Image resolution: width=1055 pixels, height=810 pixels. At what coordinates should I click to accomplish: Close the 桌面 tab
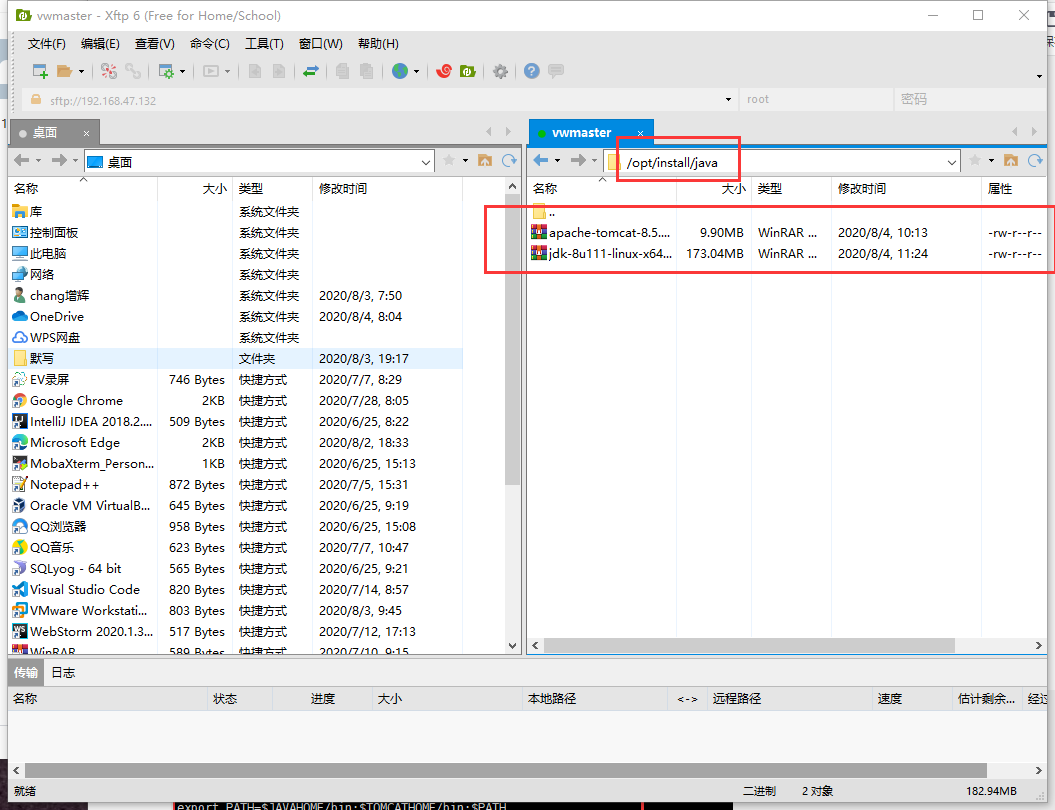tap(86, 133)
